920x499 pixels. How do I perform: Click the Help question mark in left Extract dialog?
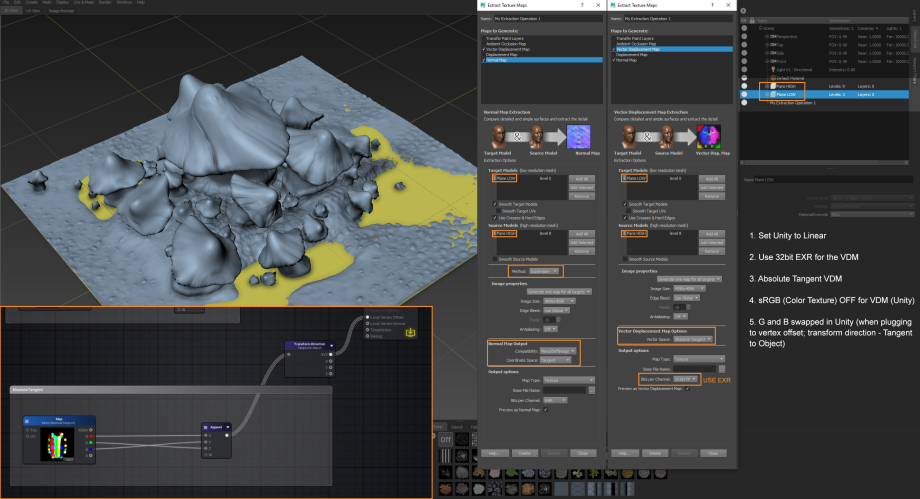[583, 5]
